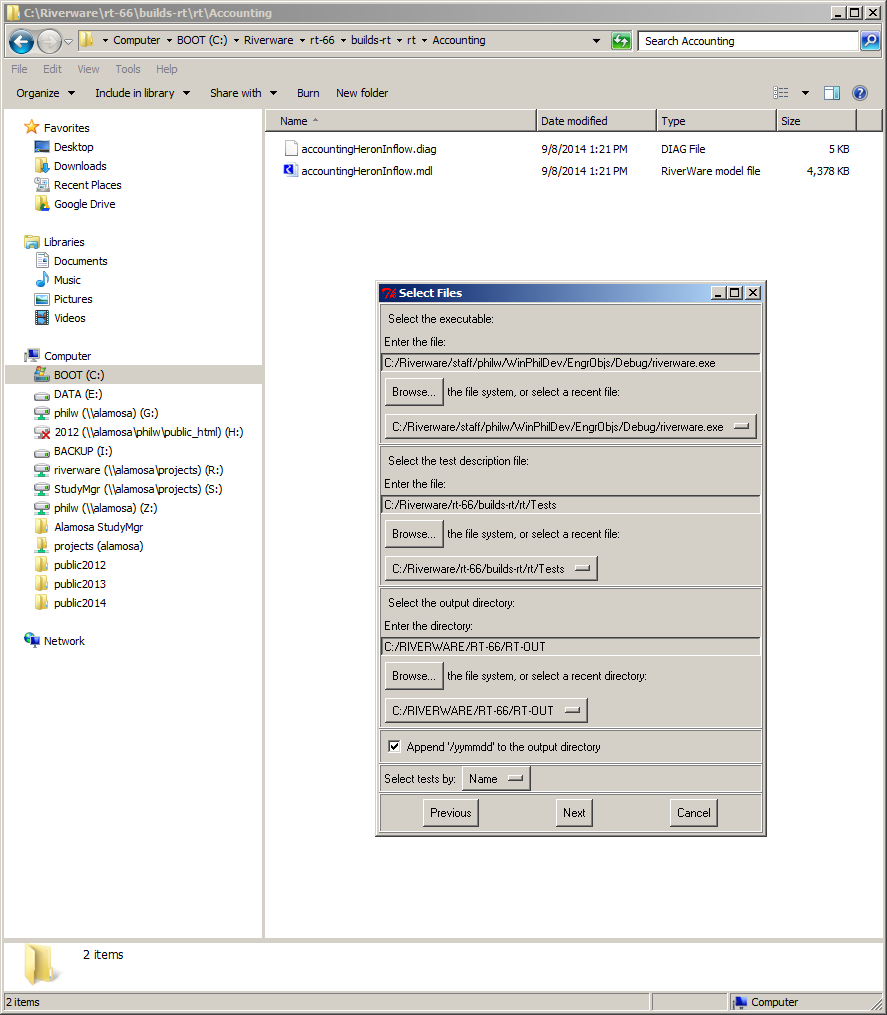Sort by Size column header
Viewport: 887px width, 1015px height.
click(x=816, y=121)
